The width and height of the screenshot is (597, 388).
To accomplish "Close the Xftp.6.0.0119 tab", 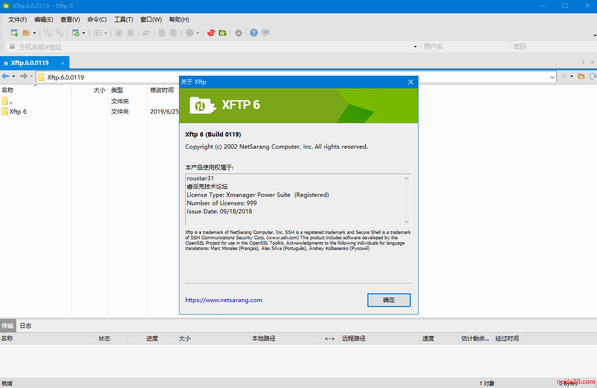I will click(x=62, y=63).
